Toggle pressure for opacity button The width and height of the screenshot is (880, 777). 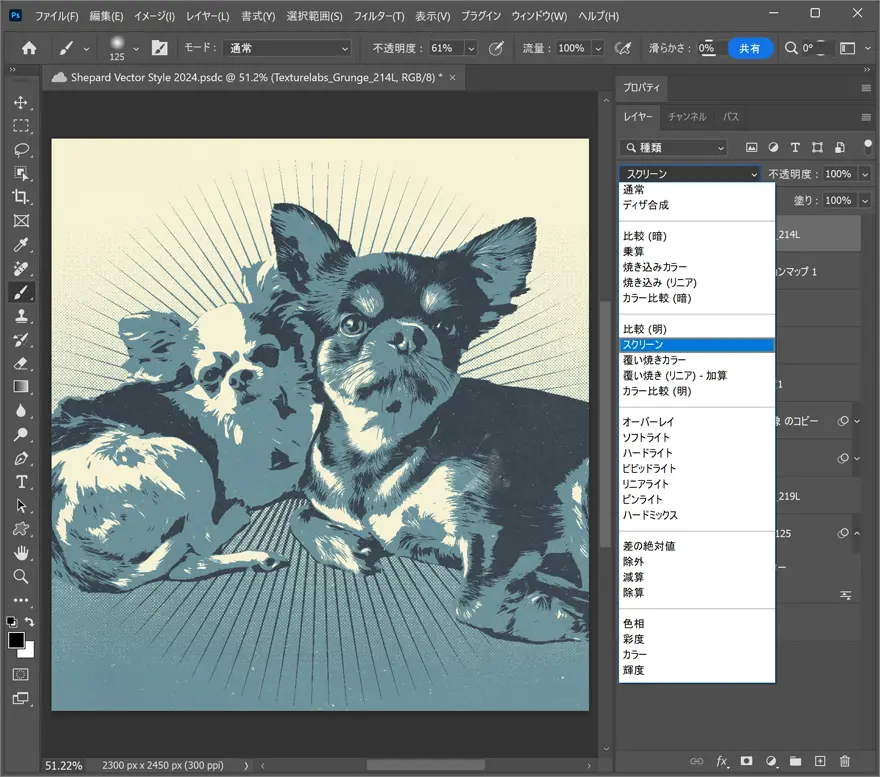tap(496, 48)
